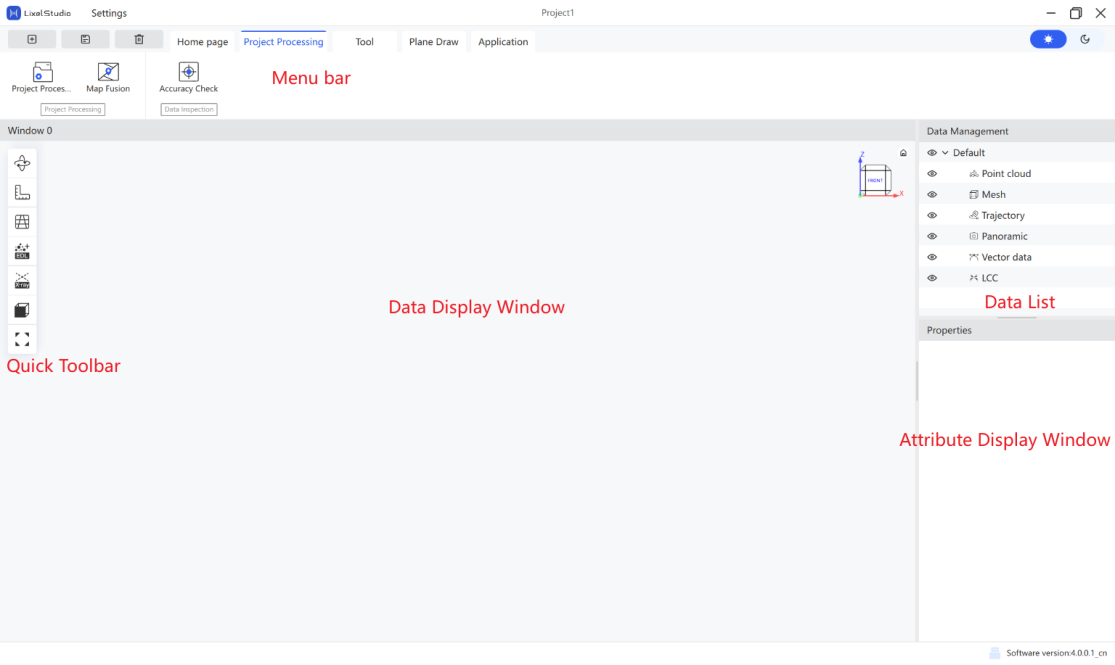Select the Point cloud tree item
The height and width of the screenshot is (665, 1115).
pyautogui.click(x=1005, y=174)
